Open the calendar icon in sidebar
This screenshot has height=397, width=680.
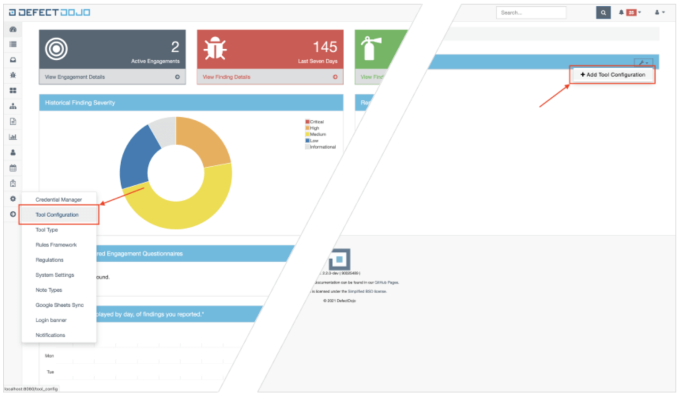[x=13, y=168]
